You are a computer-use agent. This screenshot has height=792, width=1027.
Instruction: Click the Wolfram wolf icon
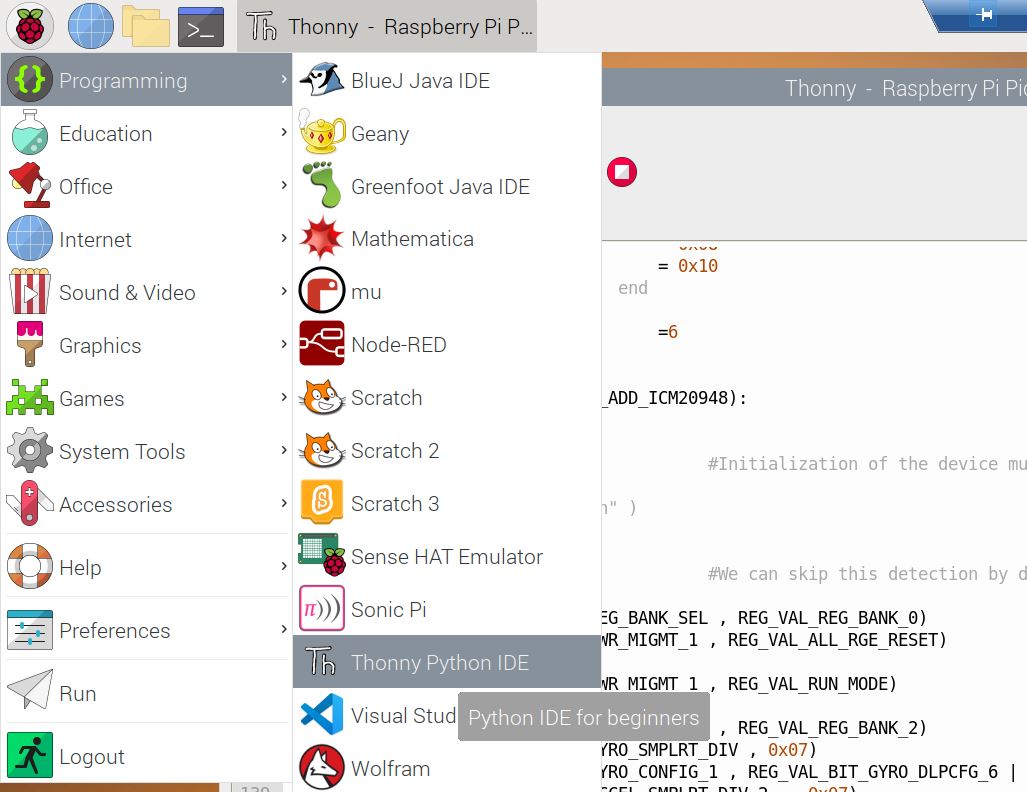[x=322, y=767]
